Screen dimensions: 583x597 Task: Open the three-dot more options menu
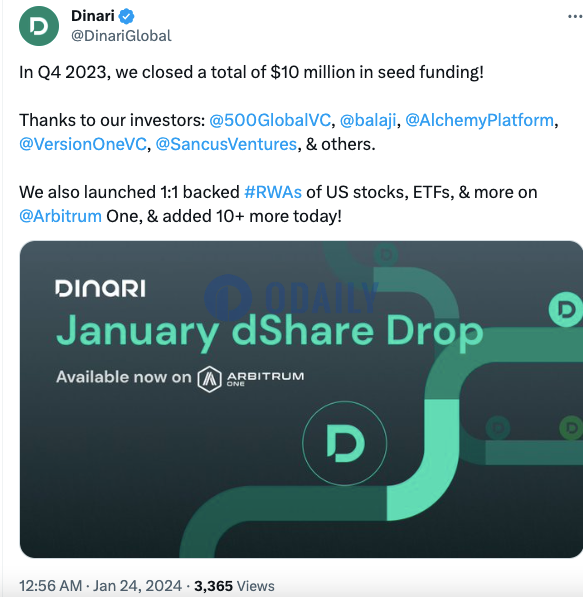click(x=575, y=16)
